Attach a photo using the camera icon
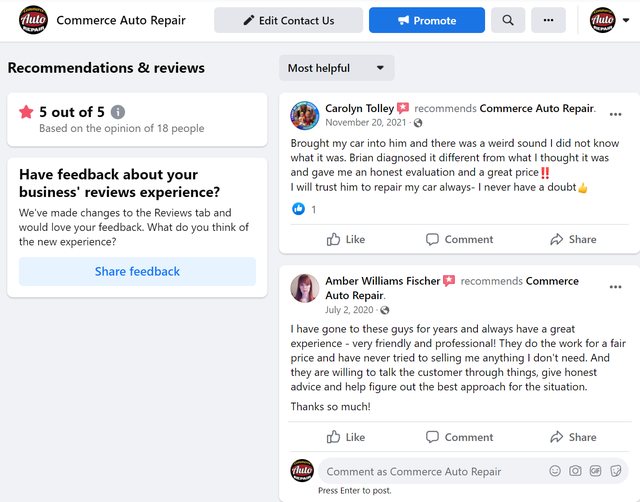Viewport: 640px width, 502px height. point(575,471)
